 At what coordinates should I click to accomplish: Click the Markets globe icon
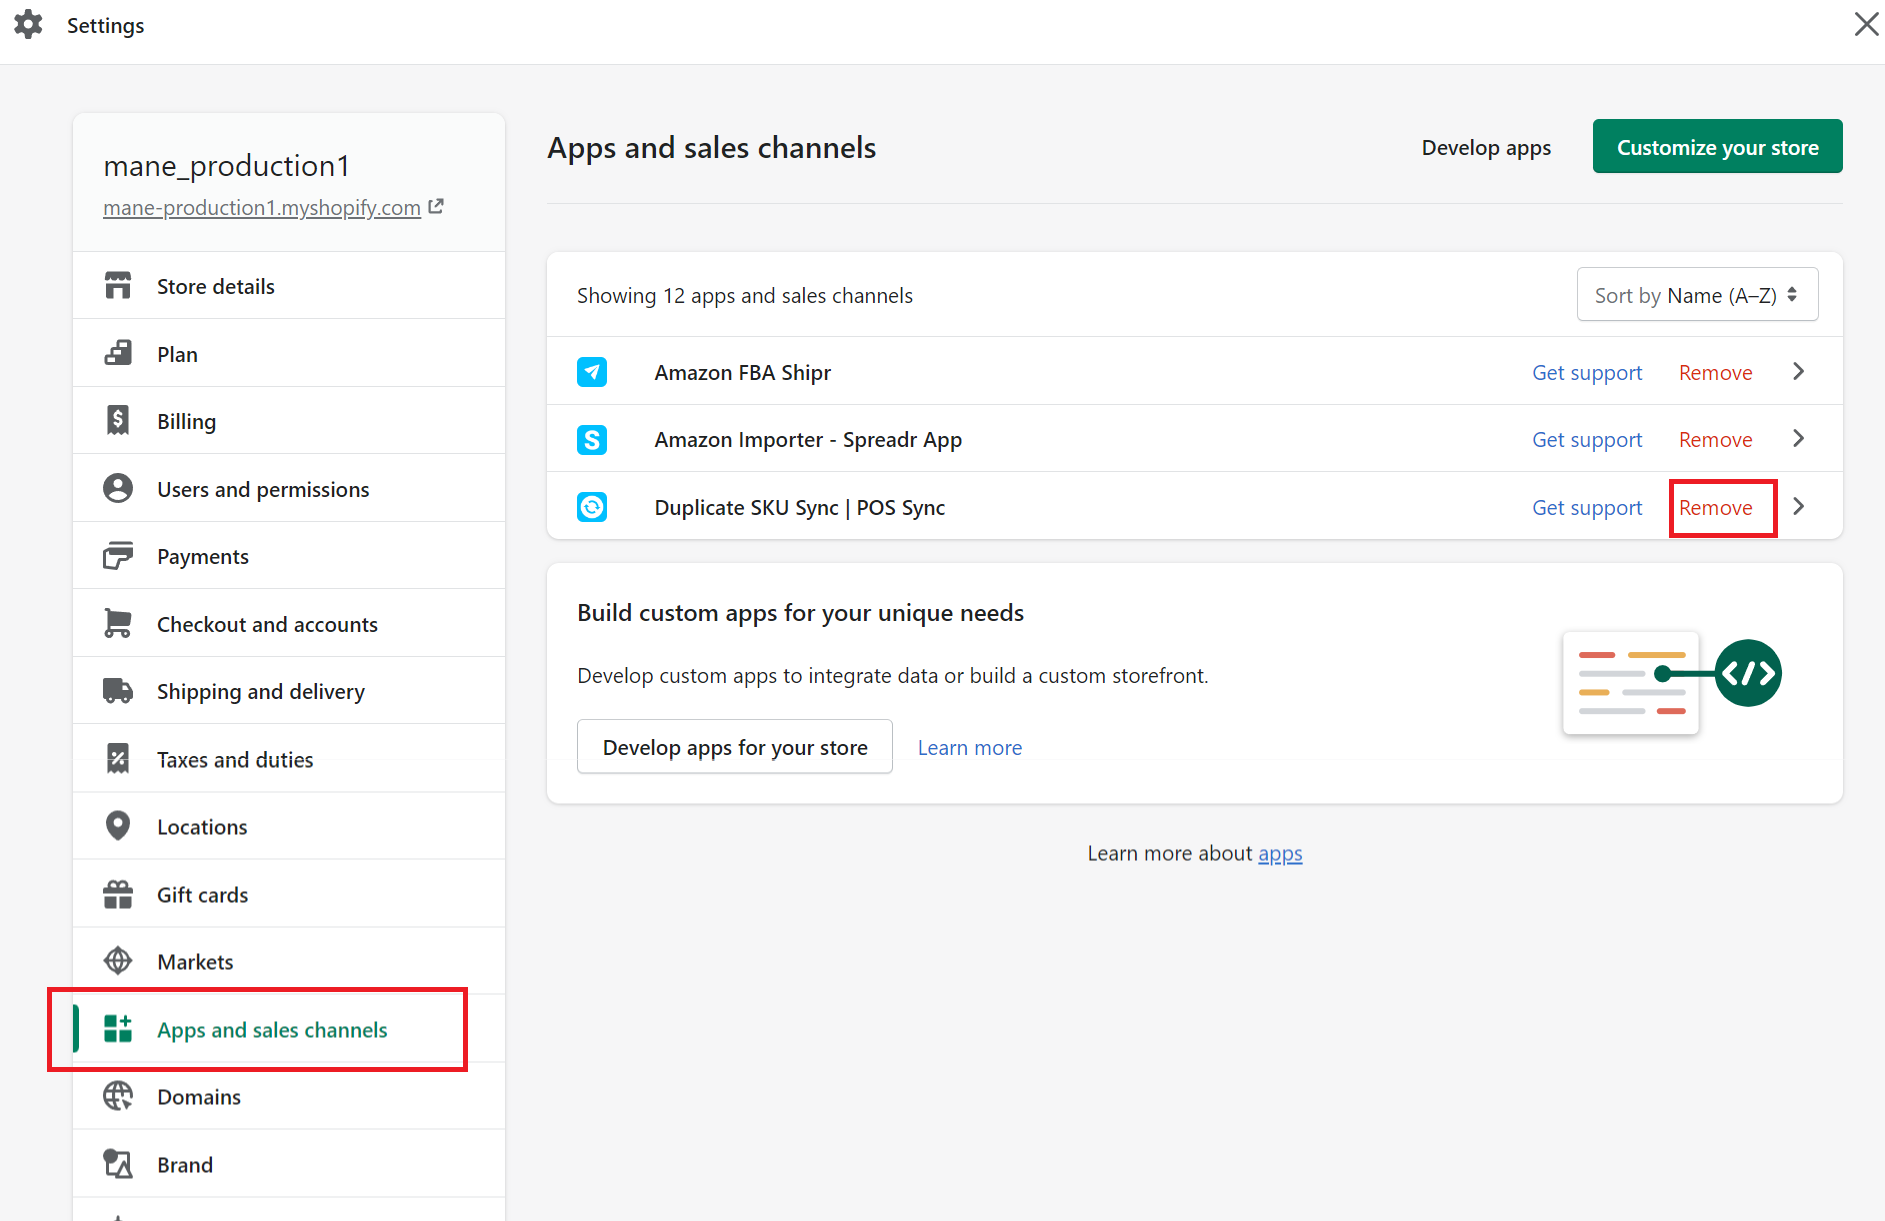point(118,961)
